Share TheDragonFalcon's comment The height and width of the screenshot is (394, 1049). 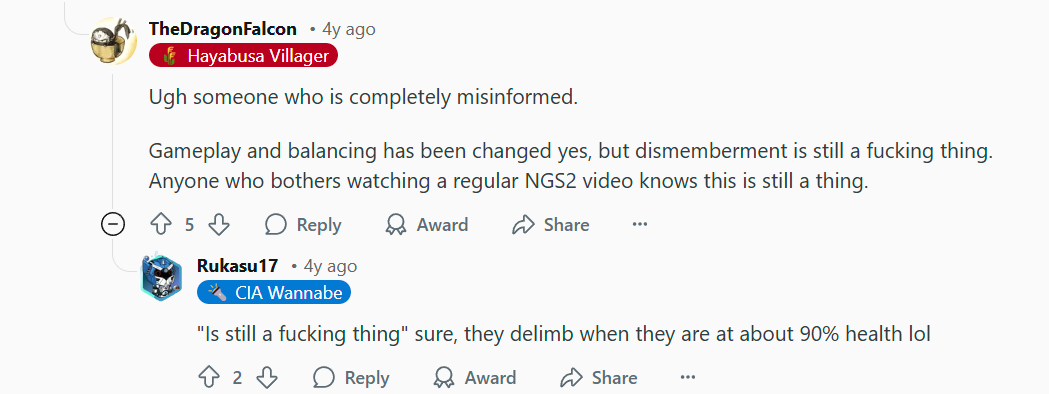point(551,225)
